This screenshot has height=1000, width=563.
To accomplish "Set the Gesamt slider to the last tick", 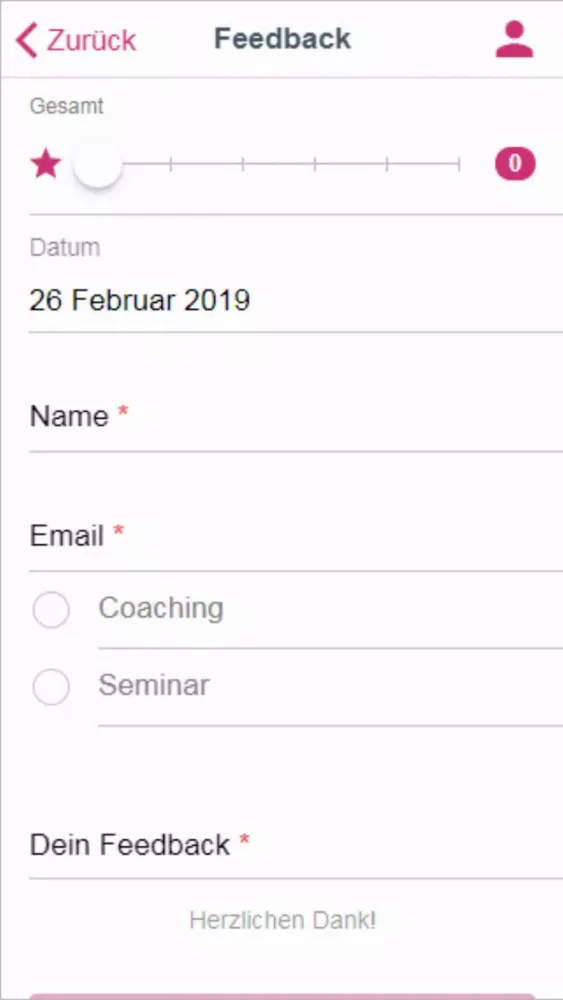I will pos(459,165).
